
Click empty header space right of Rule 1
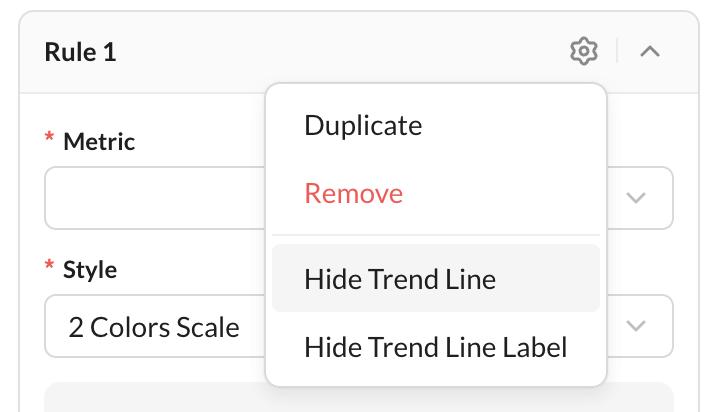[x=339, y=52]
